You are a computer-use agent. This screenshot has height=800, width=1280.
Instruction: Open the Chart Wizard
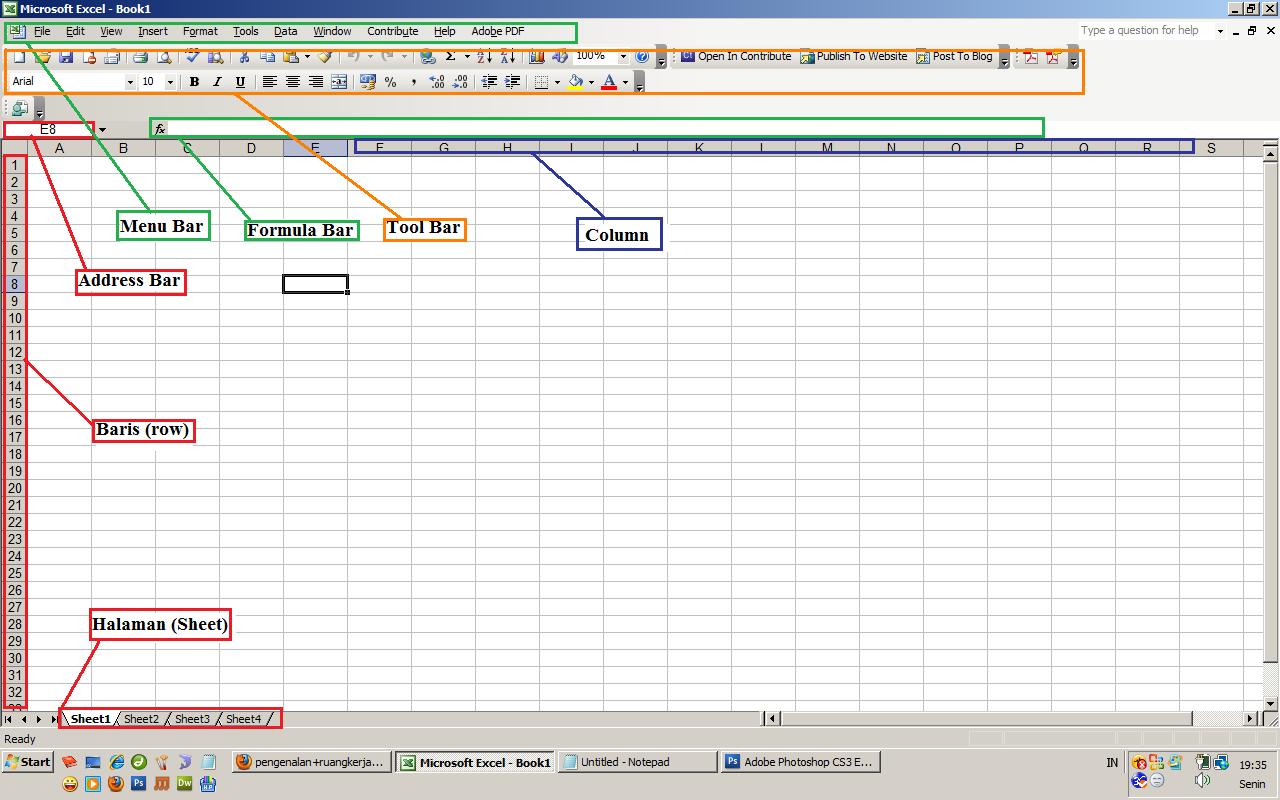(x=537, y=57)
